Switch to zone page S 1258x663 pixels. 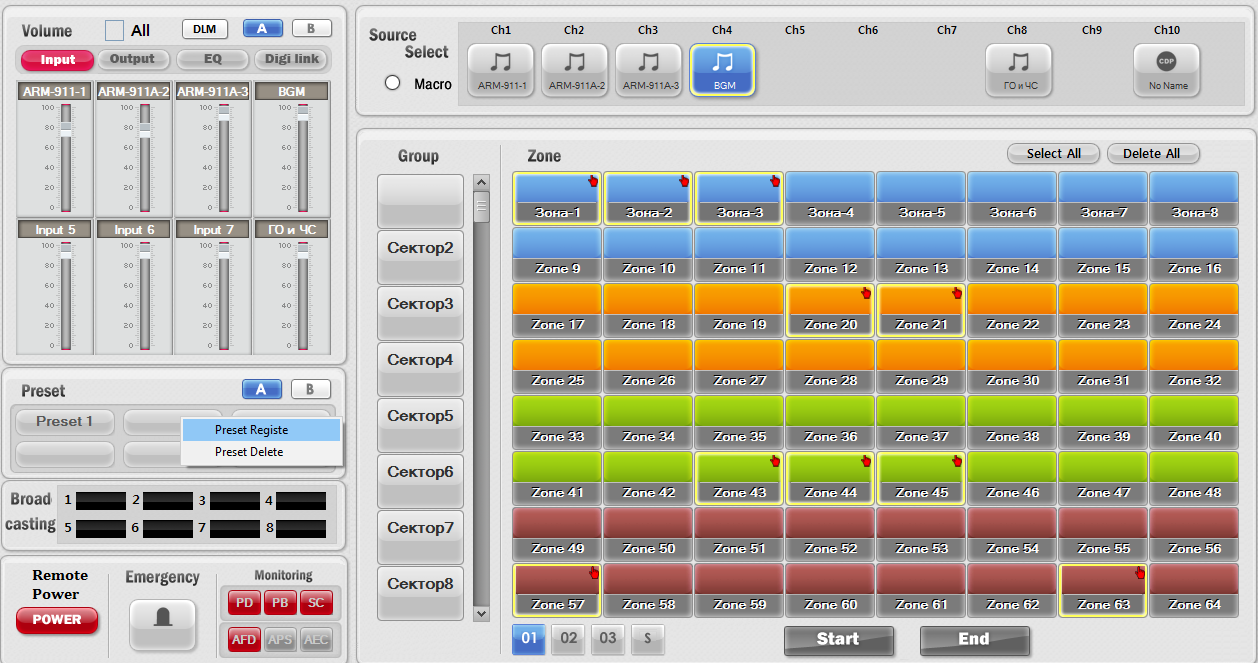pyautogui.click(x=648, y=638)
